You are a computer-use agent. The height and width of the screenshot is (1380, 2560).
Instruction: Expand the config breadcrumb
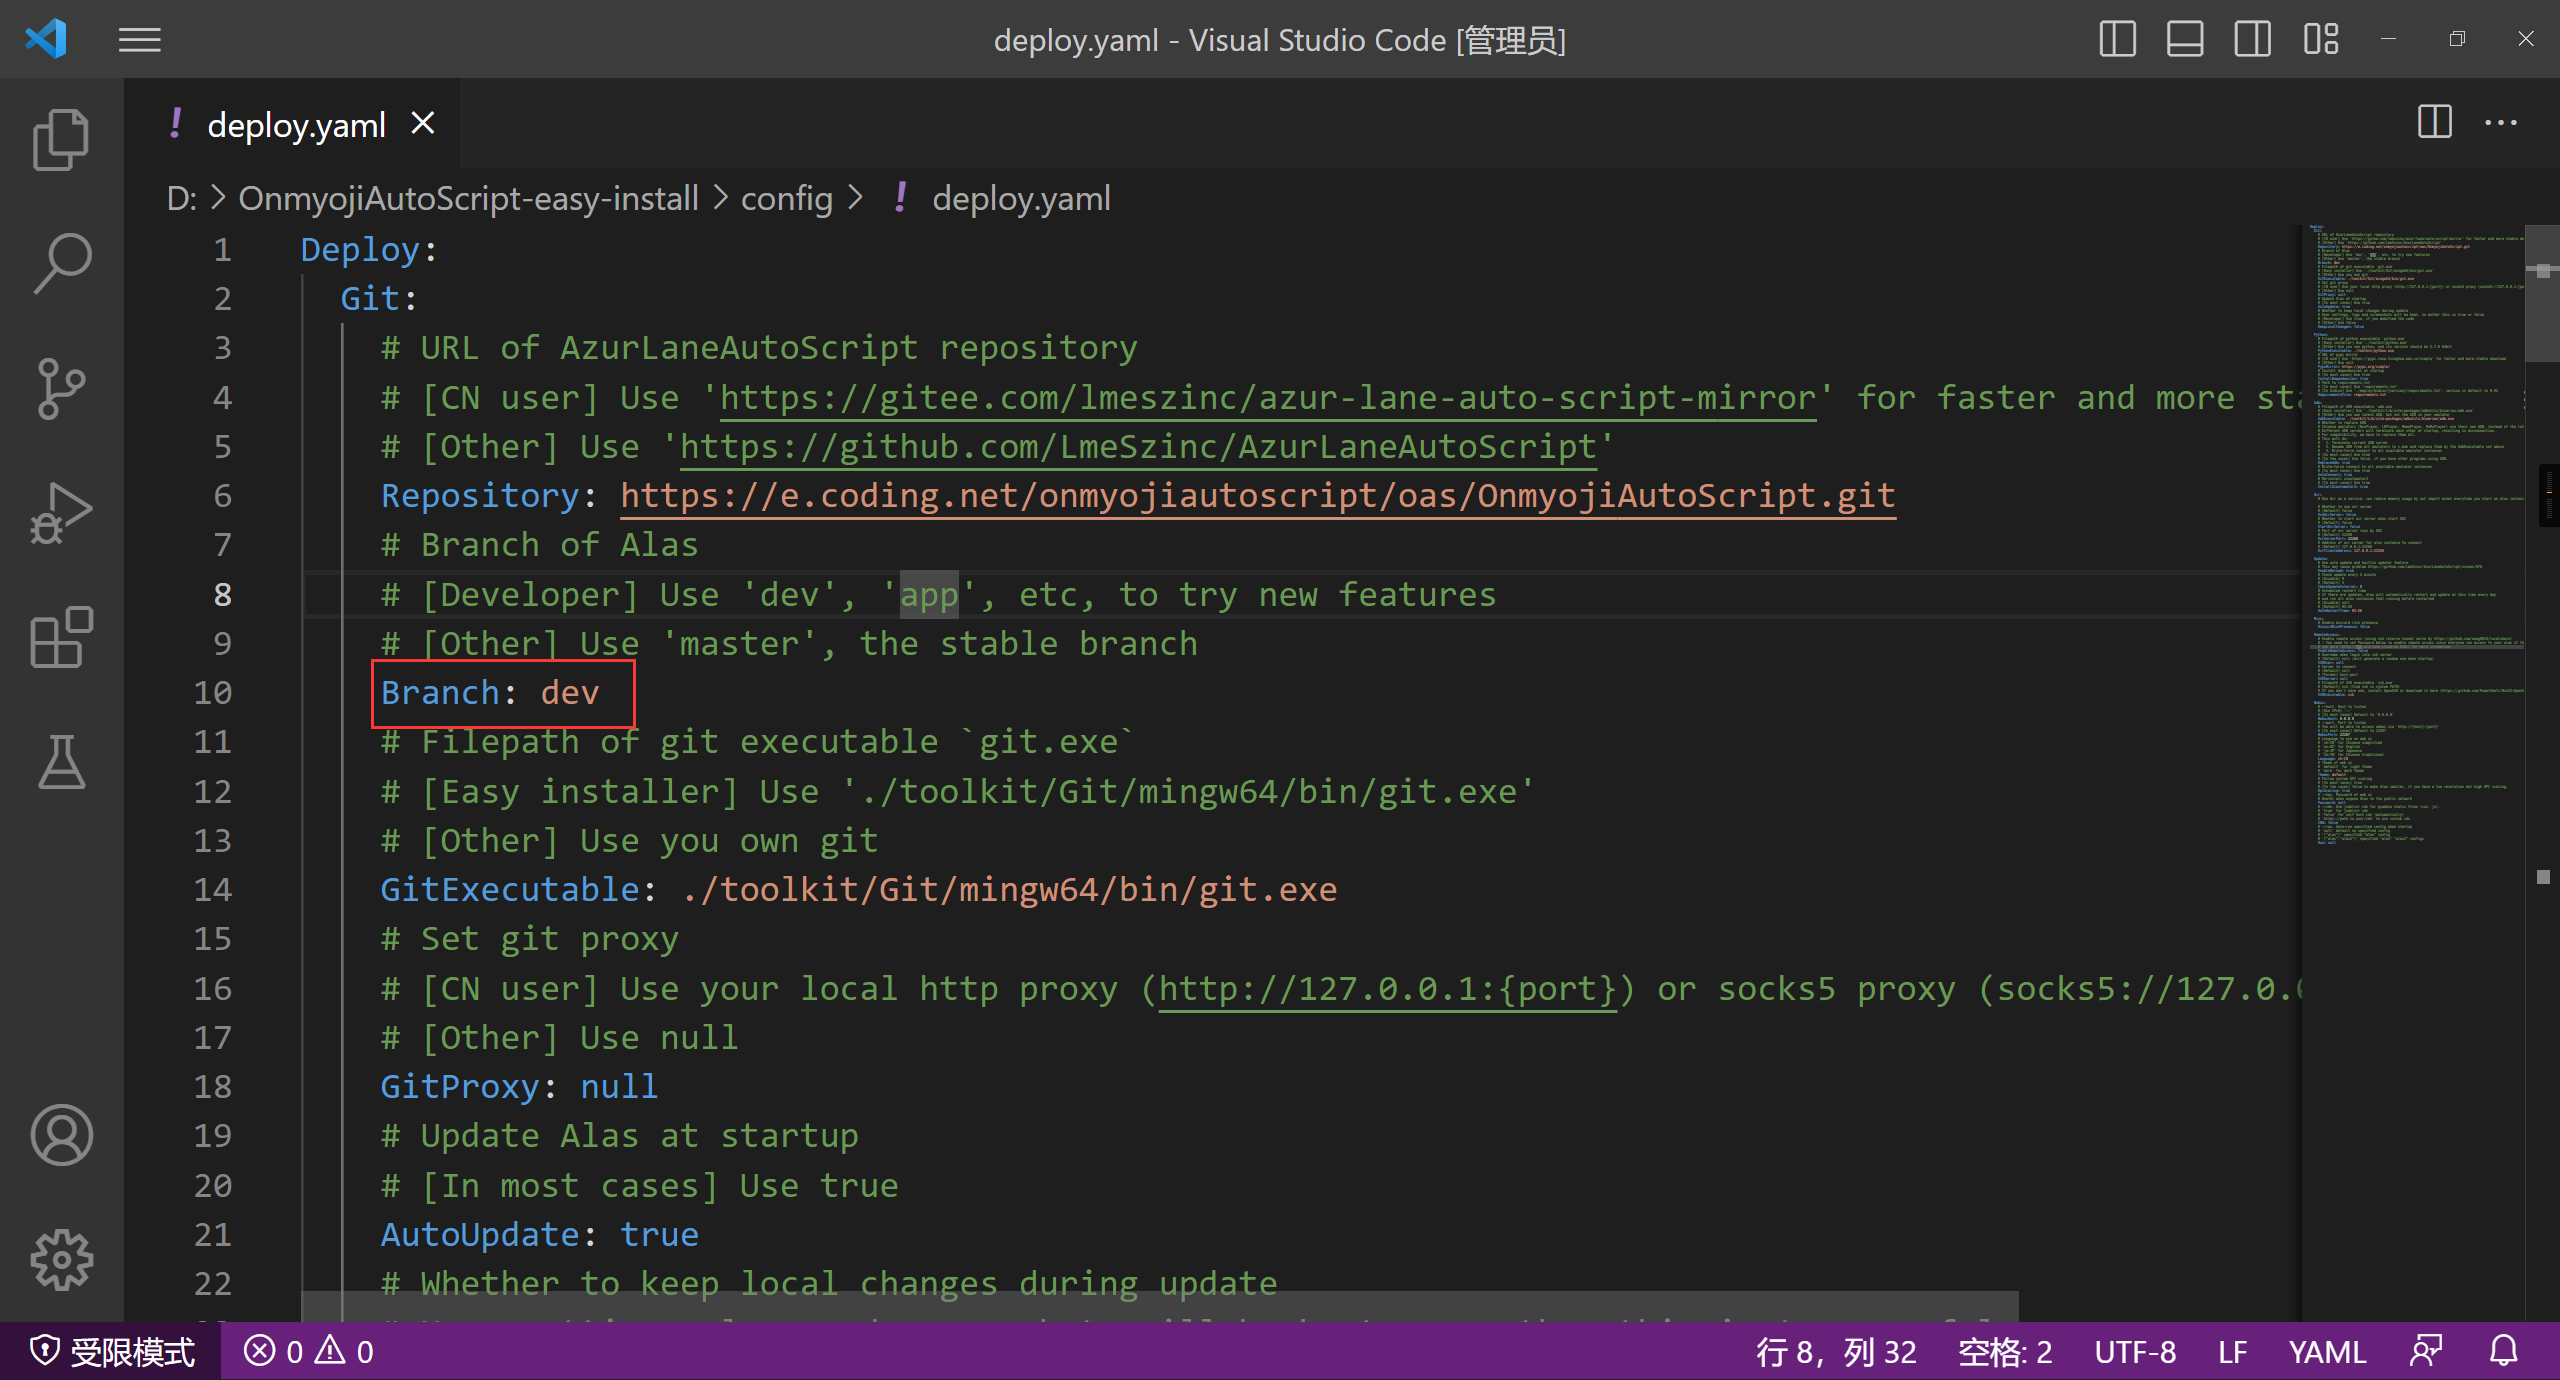(787, 198)
